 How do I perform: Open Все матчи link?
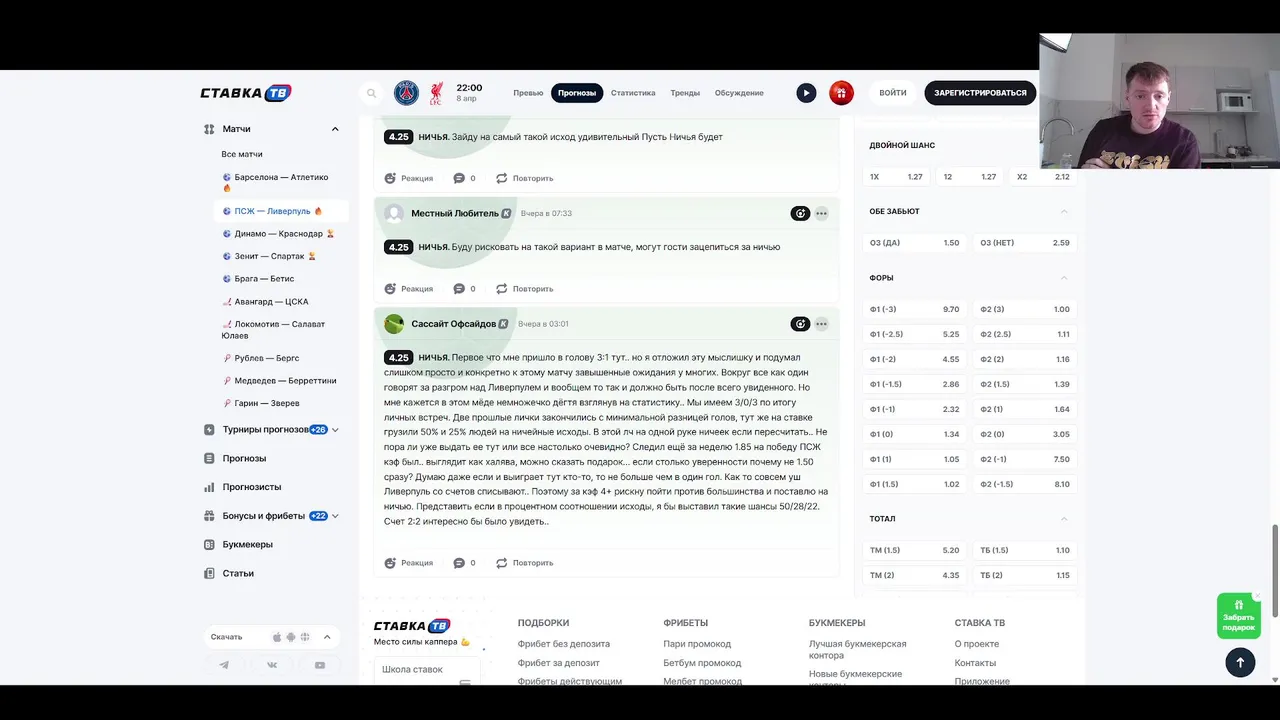(242, 154)
